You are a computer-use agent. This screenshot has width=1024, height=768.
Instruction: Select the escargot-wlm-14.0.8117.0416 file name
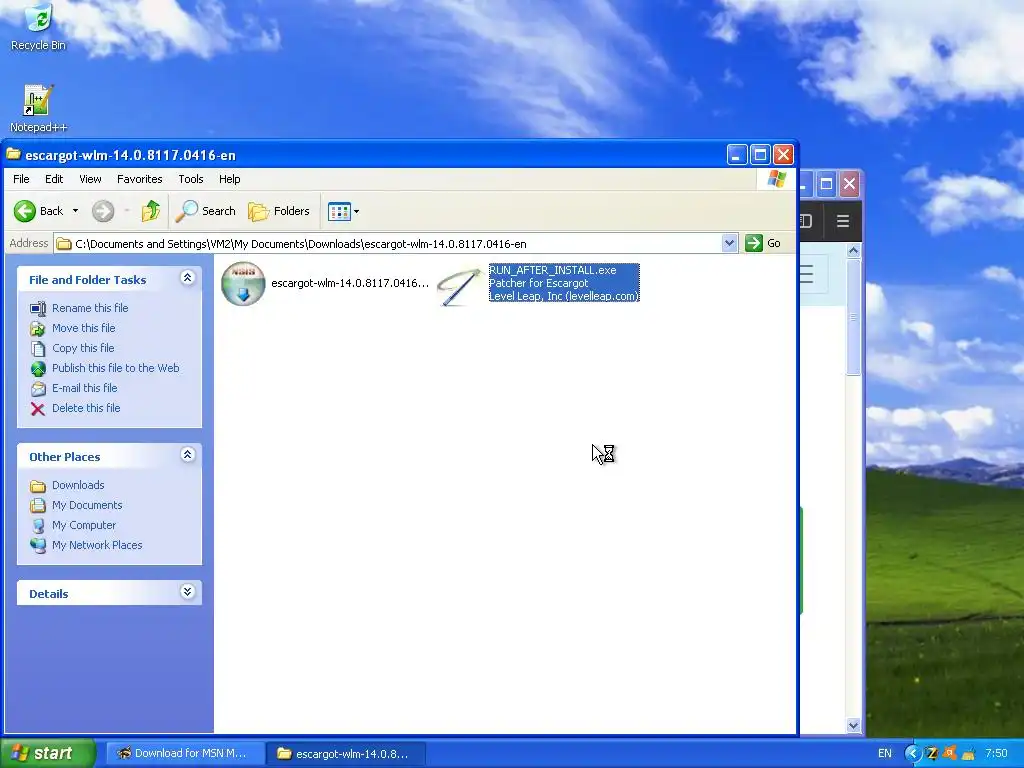[x=350, y=283]
